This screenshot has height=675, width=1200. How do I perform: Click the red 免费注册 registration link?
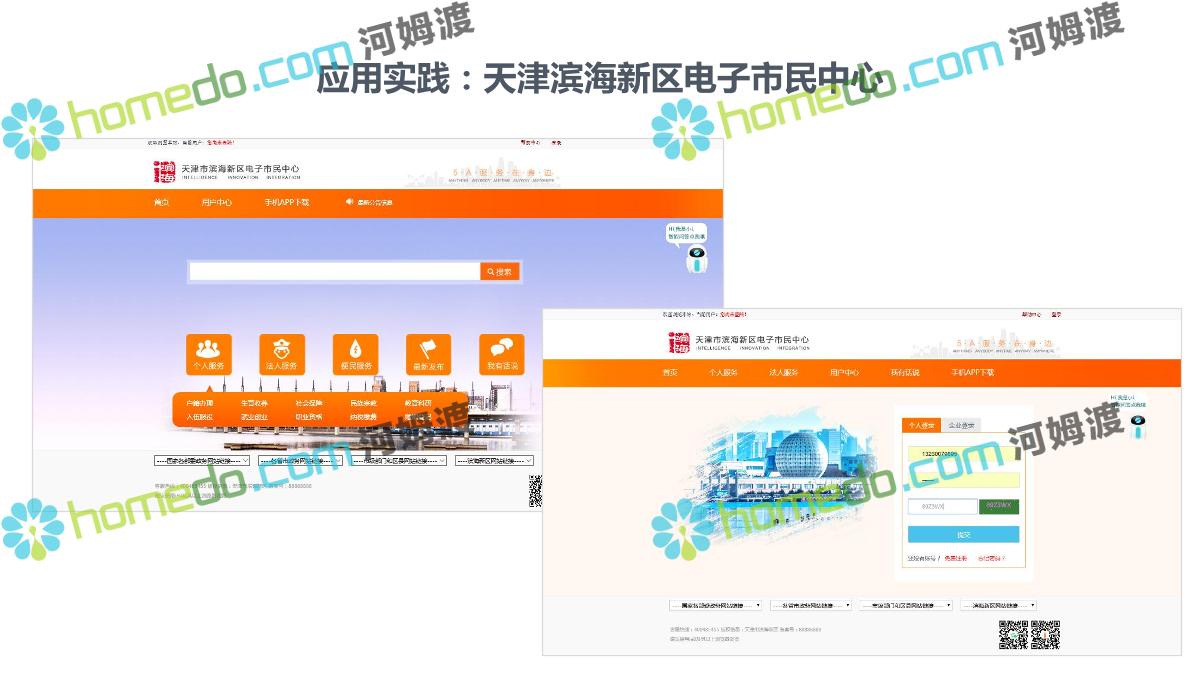pyautogui.click(x=955, y=558)
